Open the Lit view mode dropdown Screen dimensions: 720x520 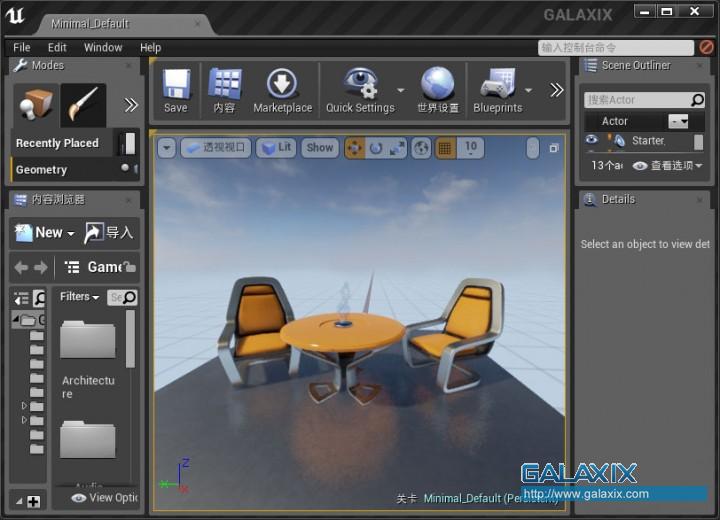click(x=276, y=148)
